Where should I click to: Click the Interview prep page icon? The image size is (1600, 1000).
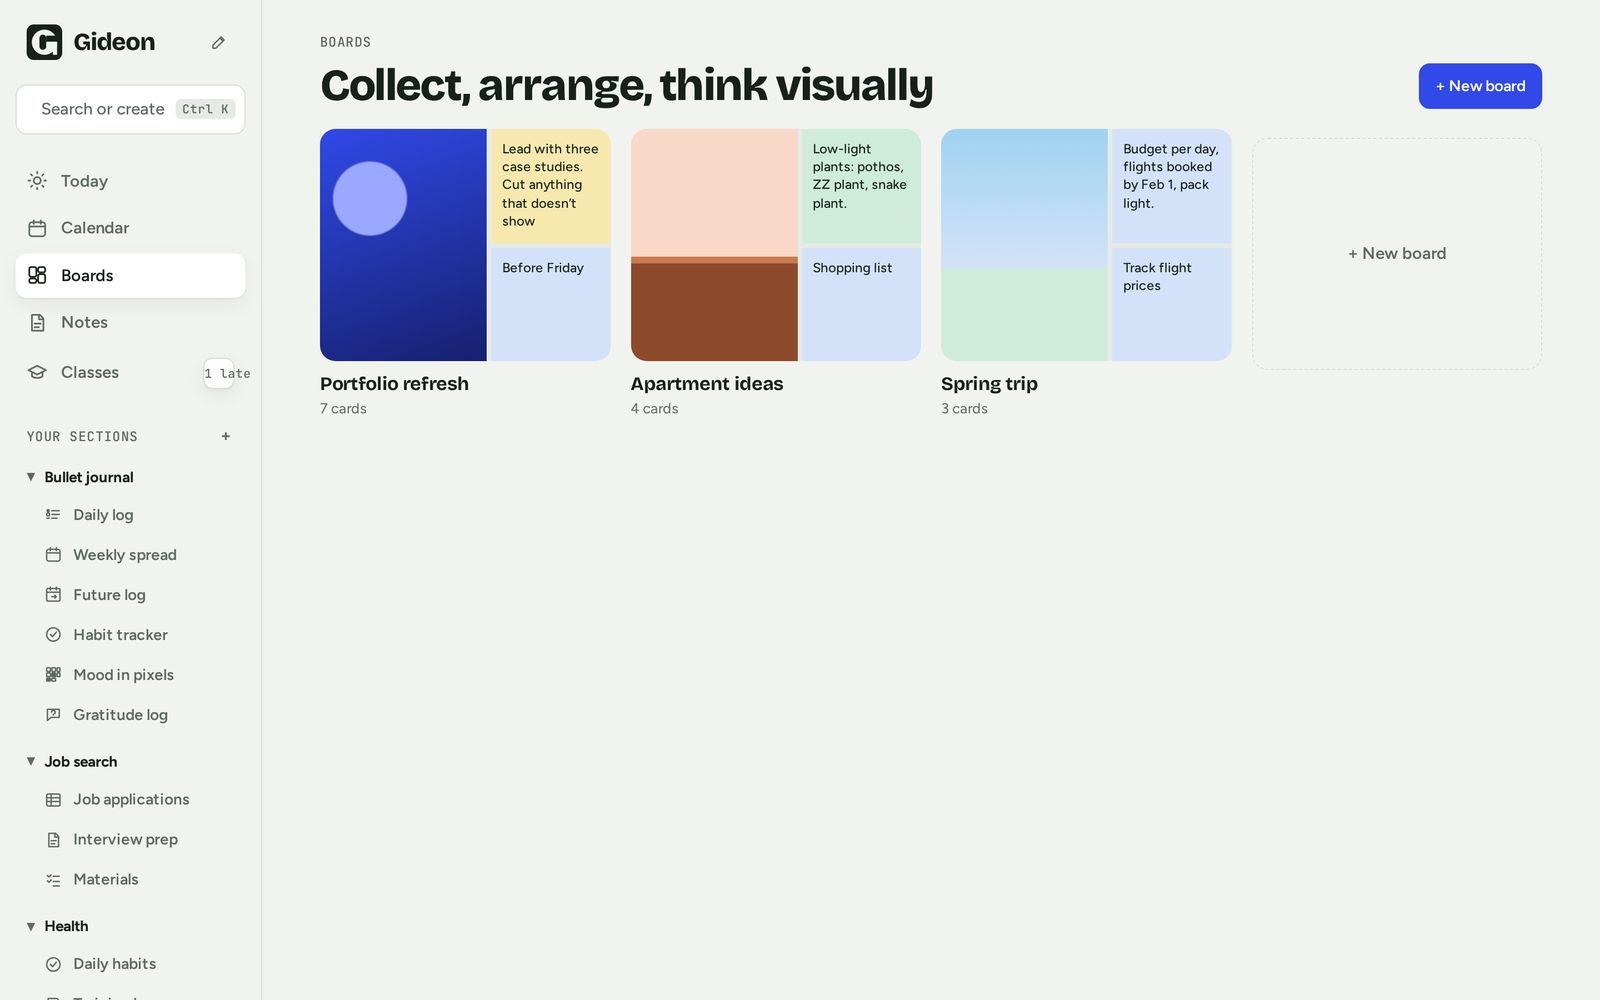click(x=53, y=840)
